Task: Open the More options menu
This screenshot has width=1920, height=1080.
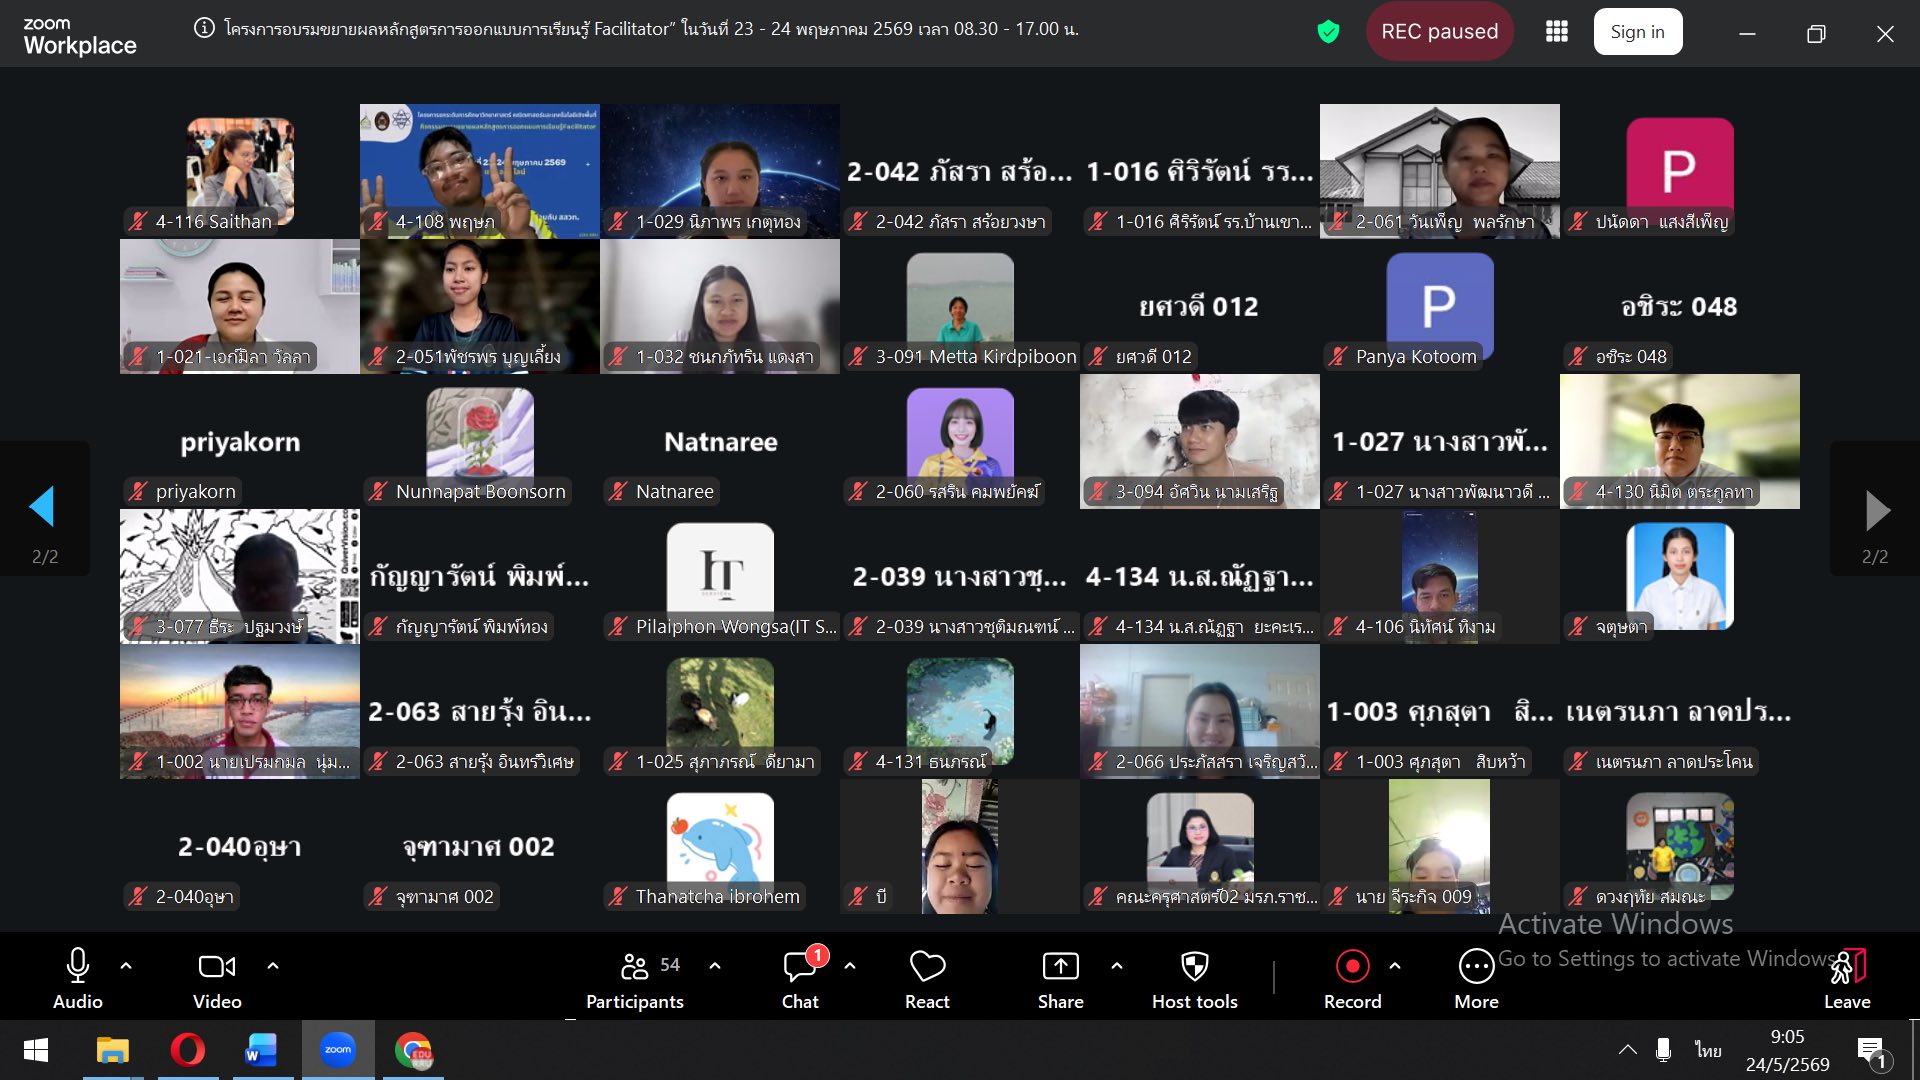Action: (x=1477, y=979)
